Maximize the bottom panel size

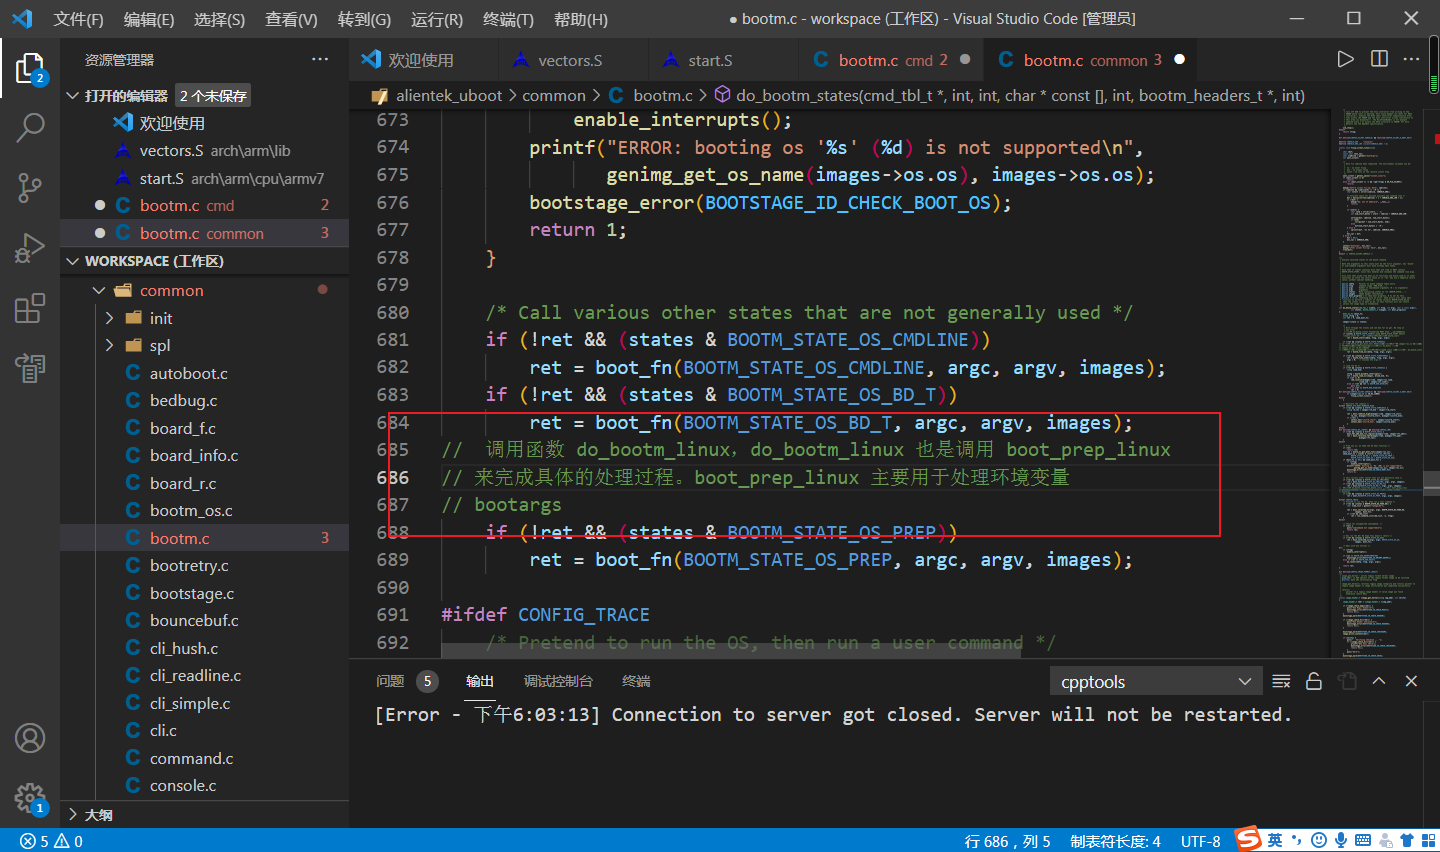click(1379, 681)
